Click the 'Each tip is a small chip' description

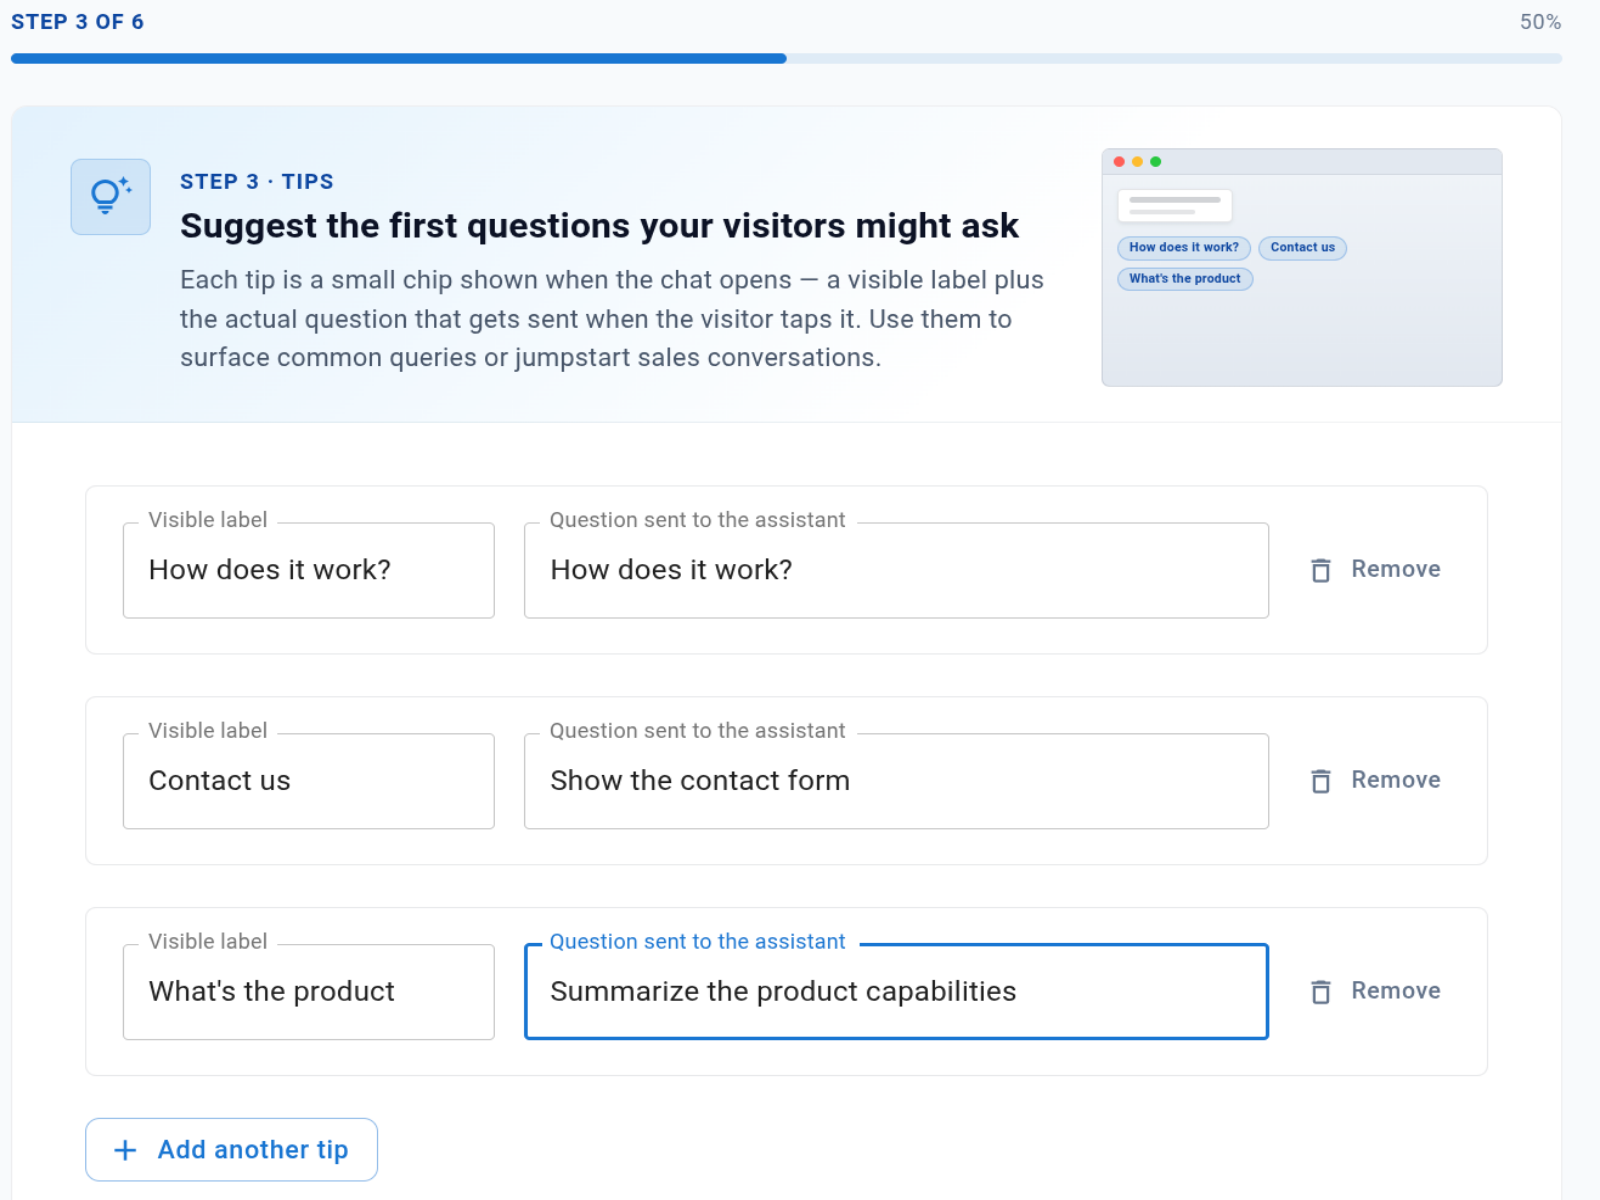click(x=612, y=319)
